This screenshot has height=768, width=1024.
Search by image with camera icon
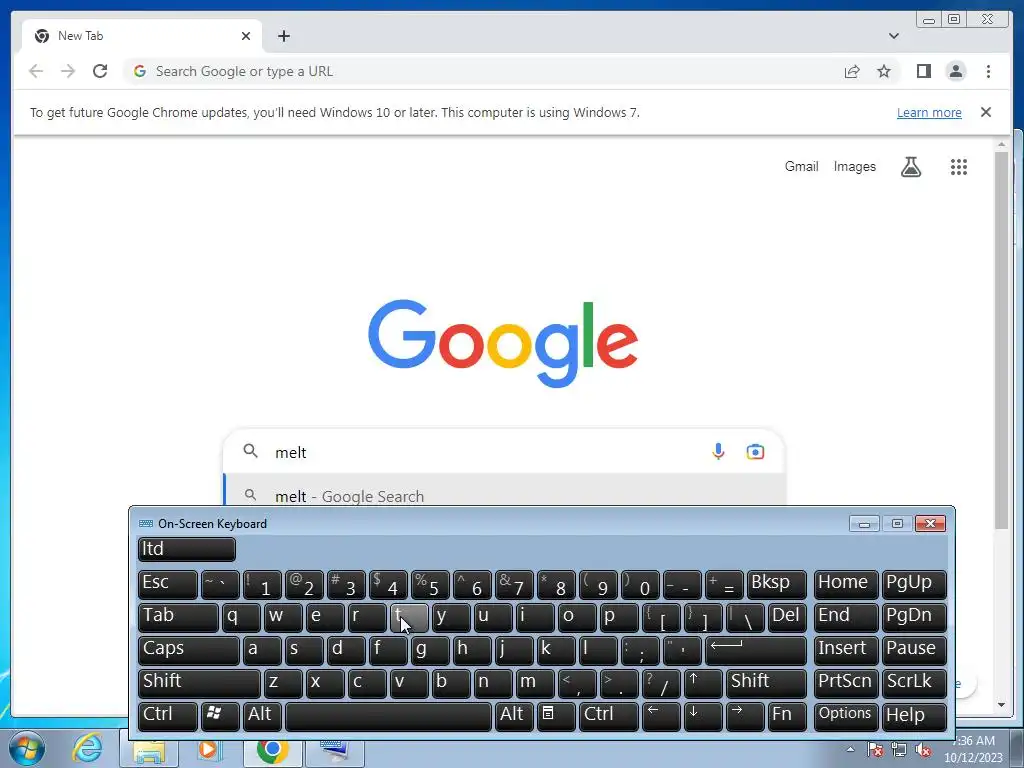tap(755, 452)
